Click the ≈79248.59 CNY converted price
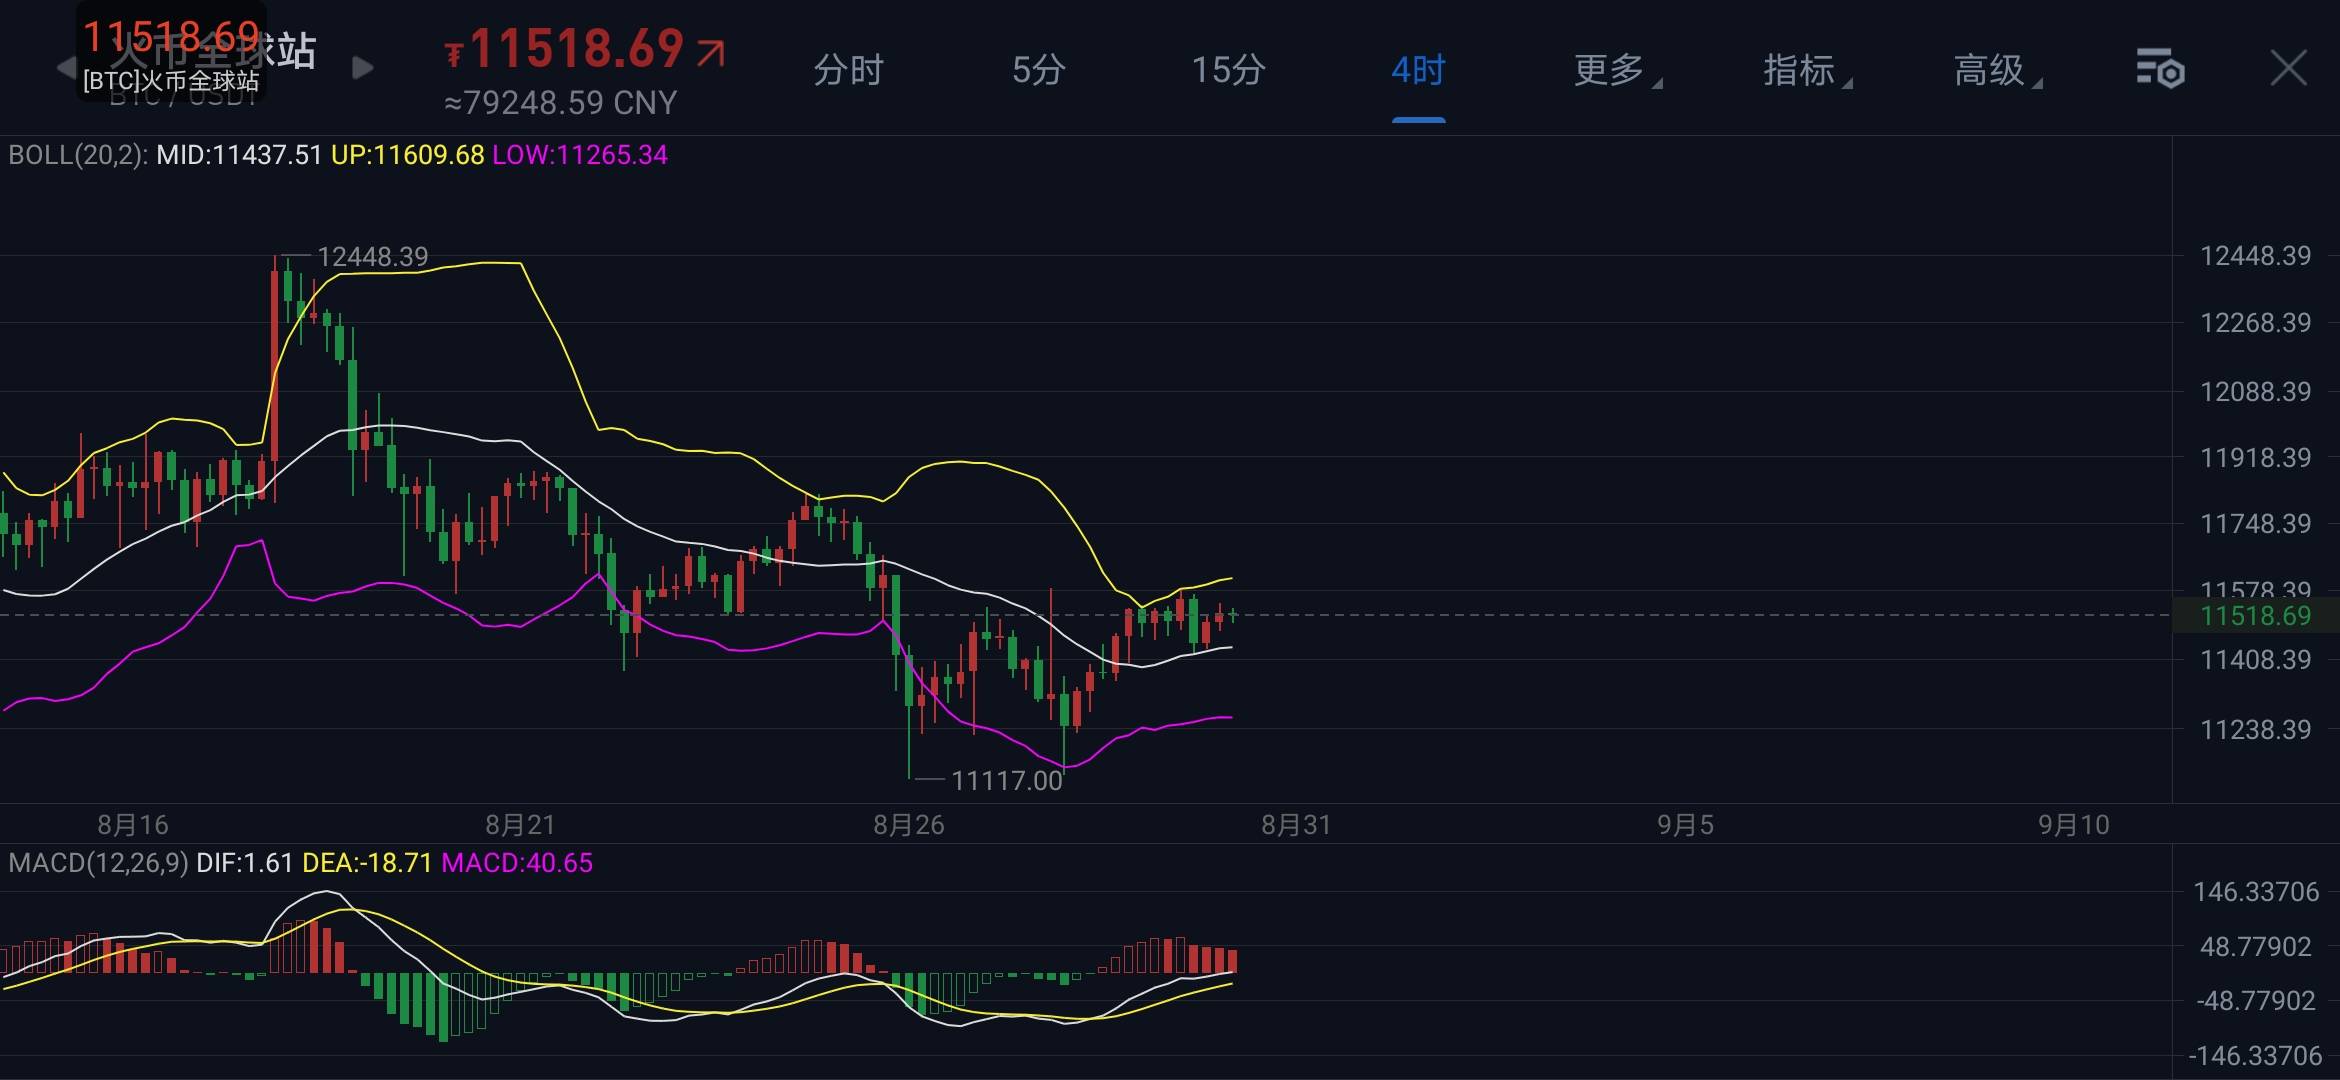This screenshot has height=1080, width=2340. pos(561,103)
